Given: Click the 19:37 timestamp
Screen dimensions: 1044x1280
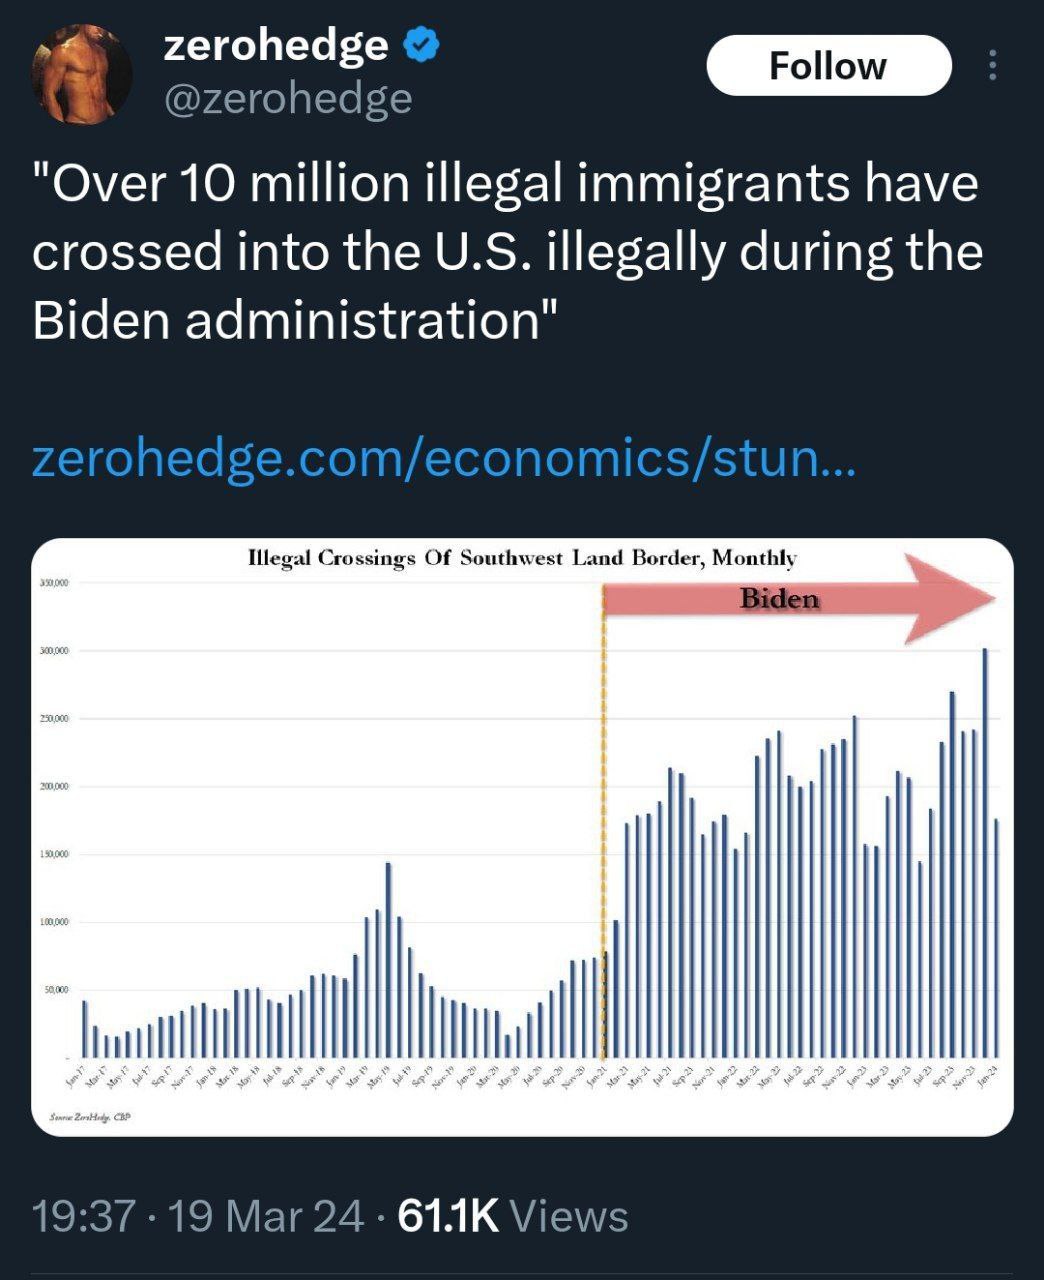Looking at the screenshot, I should click(x=84, y=1216).
